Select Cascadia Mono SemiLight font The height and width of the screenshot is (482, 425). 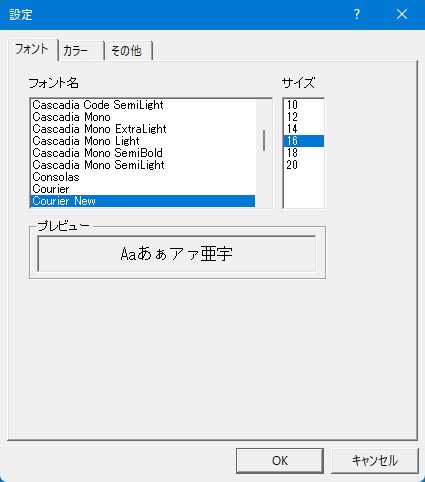point(143,165)
